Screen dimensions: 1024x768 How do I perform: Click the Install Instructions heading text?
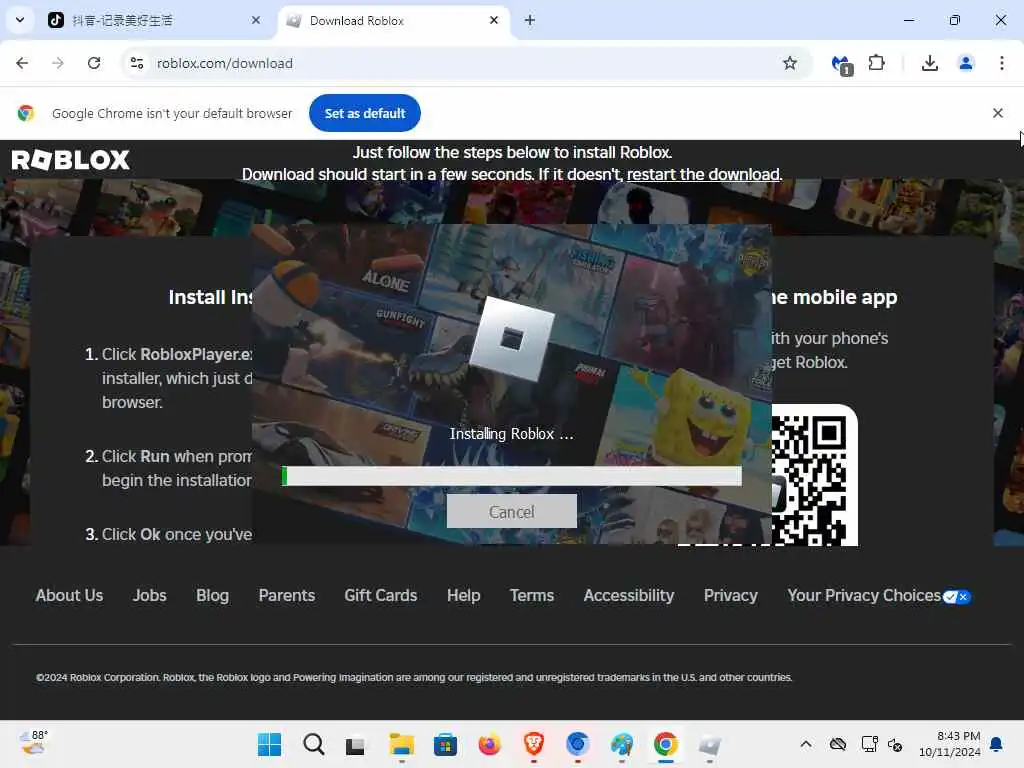click(210, 297)
